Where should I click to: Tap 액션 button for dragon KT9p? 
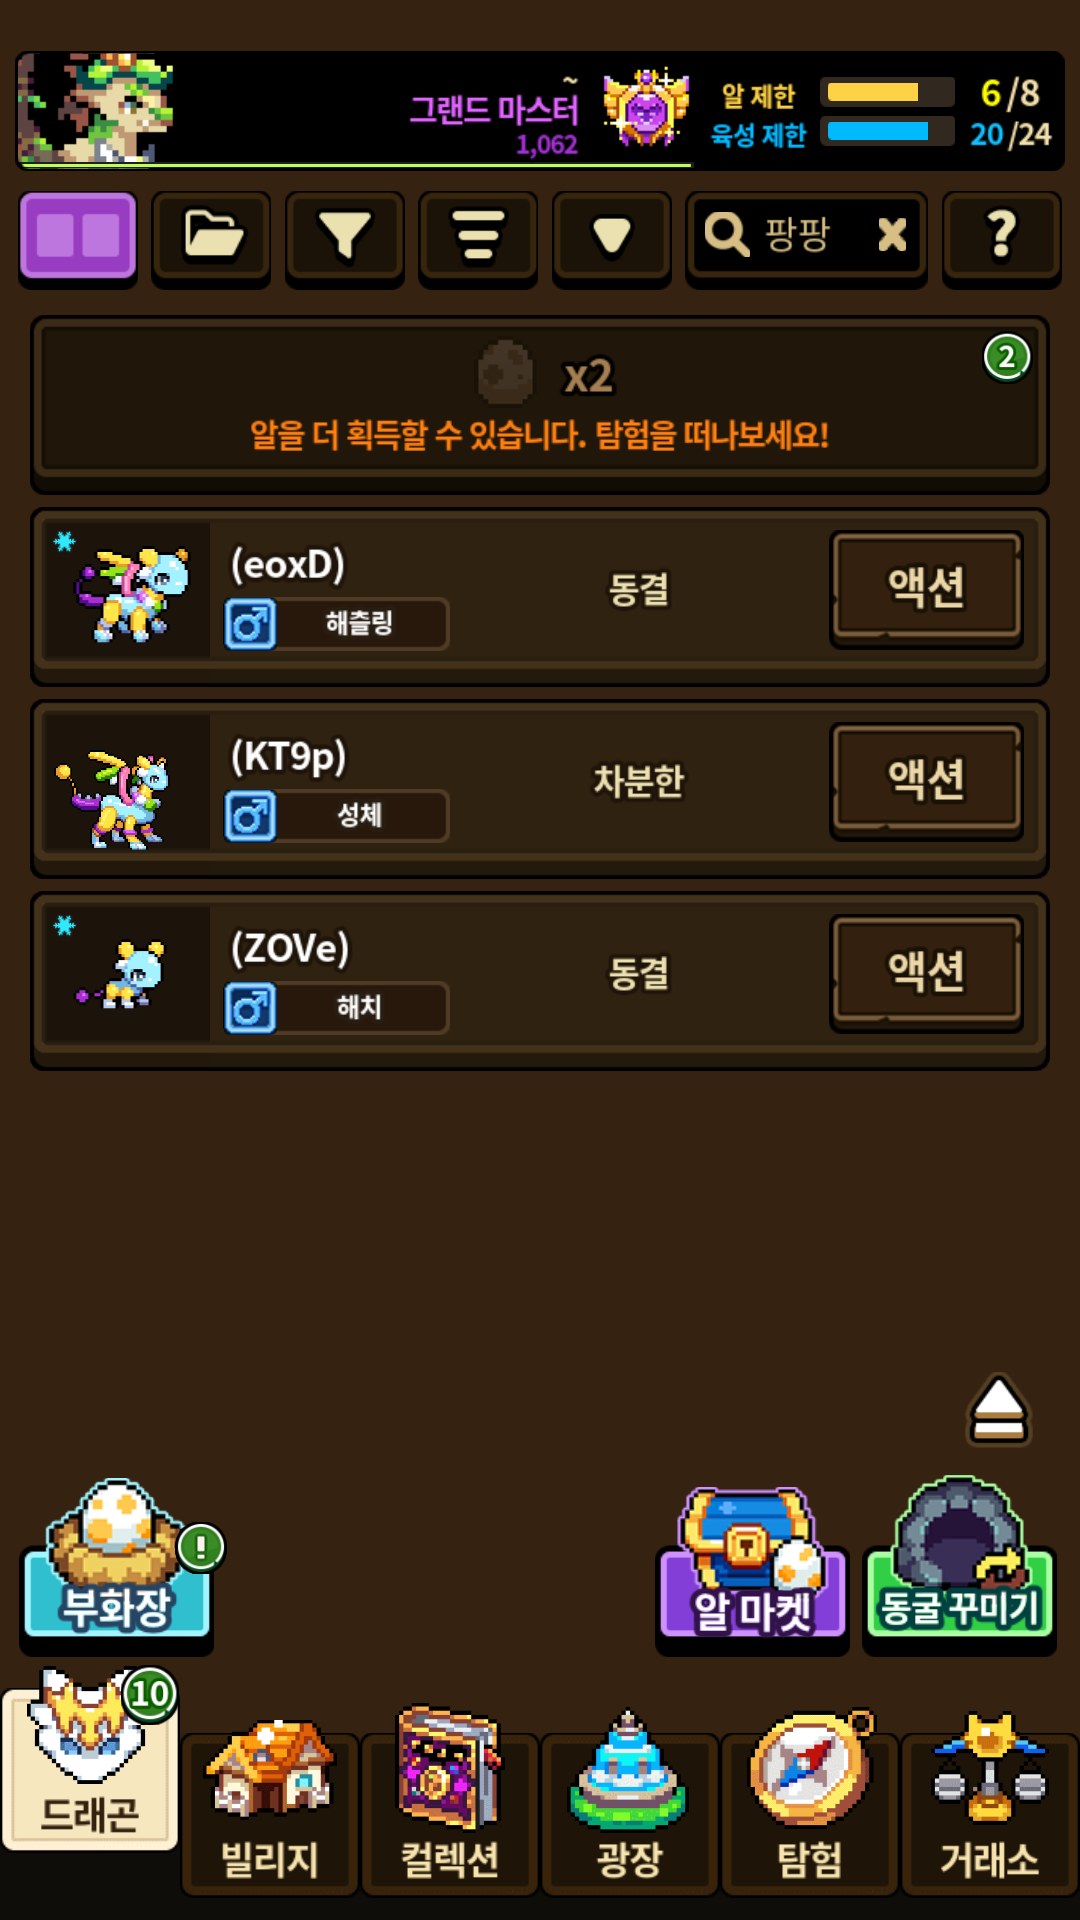926,779
